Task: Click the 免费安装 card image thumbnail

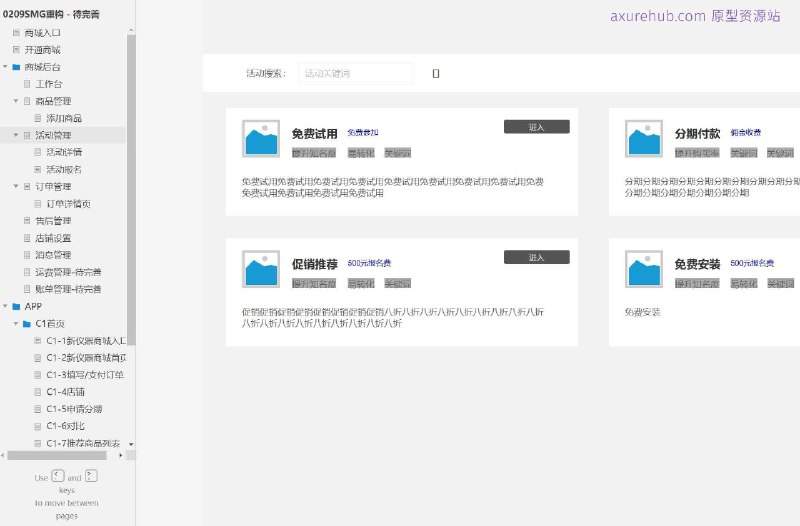Action: [644, 269]
